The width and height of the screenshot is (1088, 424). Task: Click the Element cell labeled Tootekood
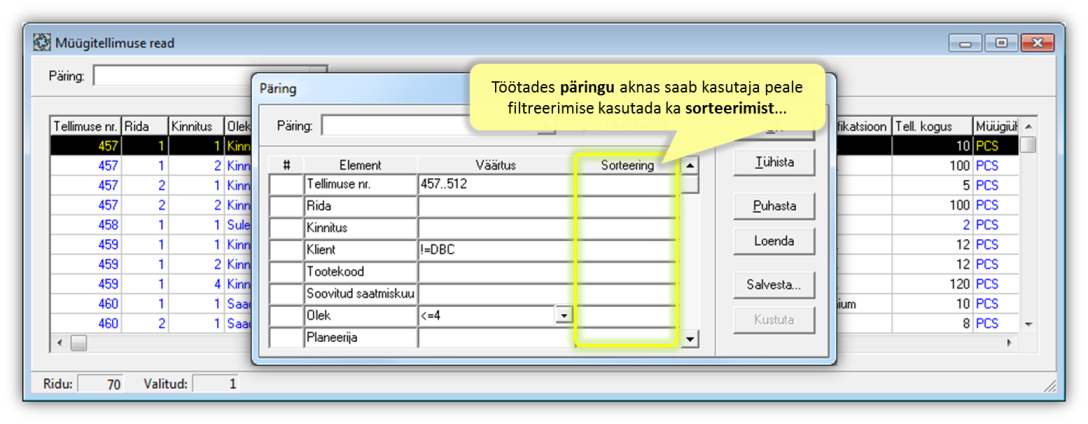point(361,271)
